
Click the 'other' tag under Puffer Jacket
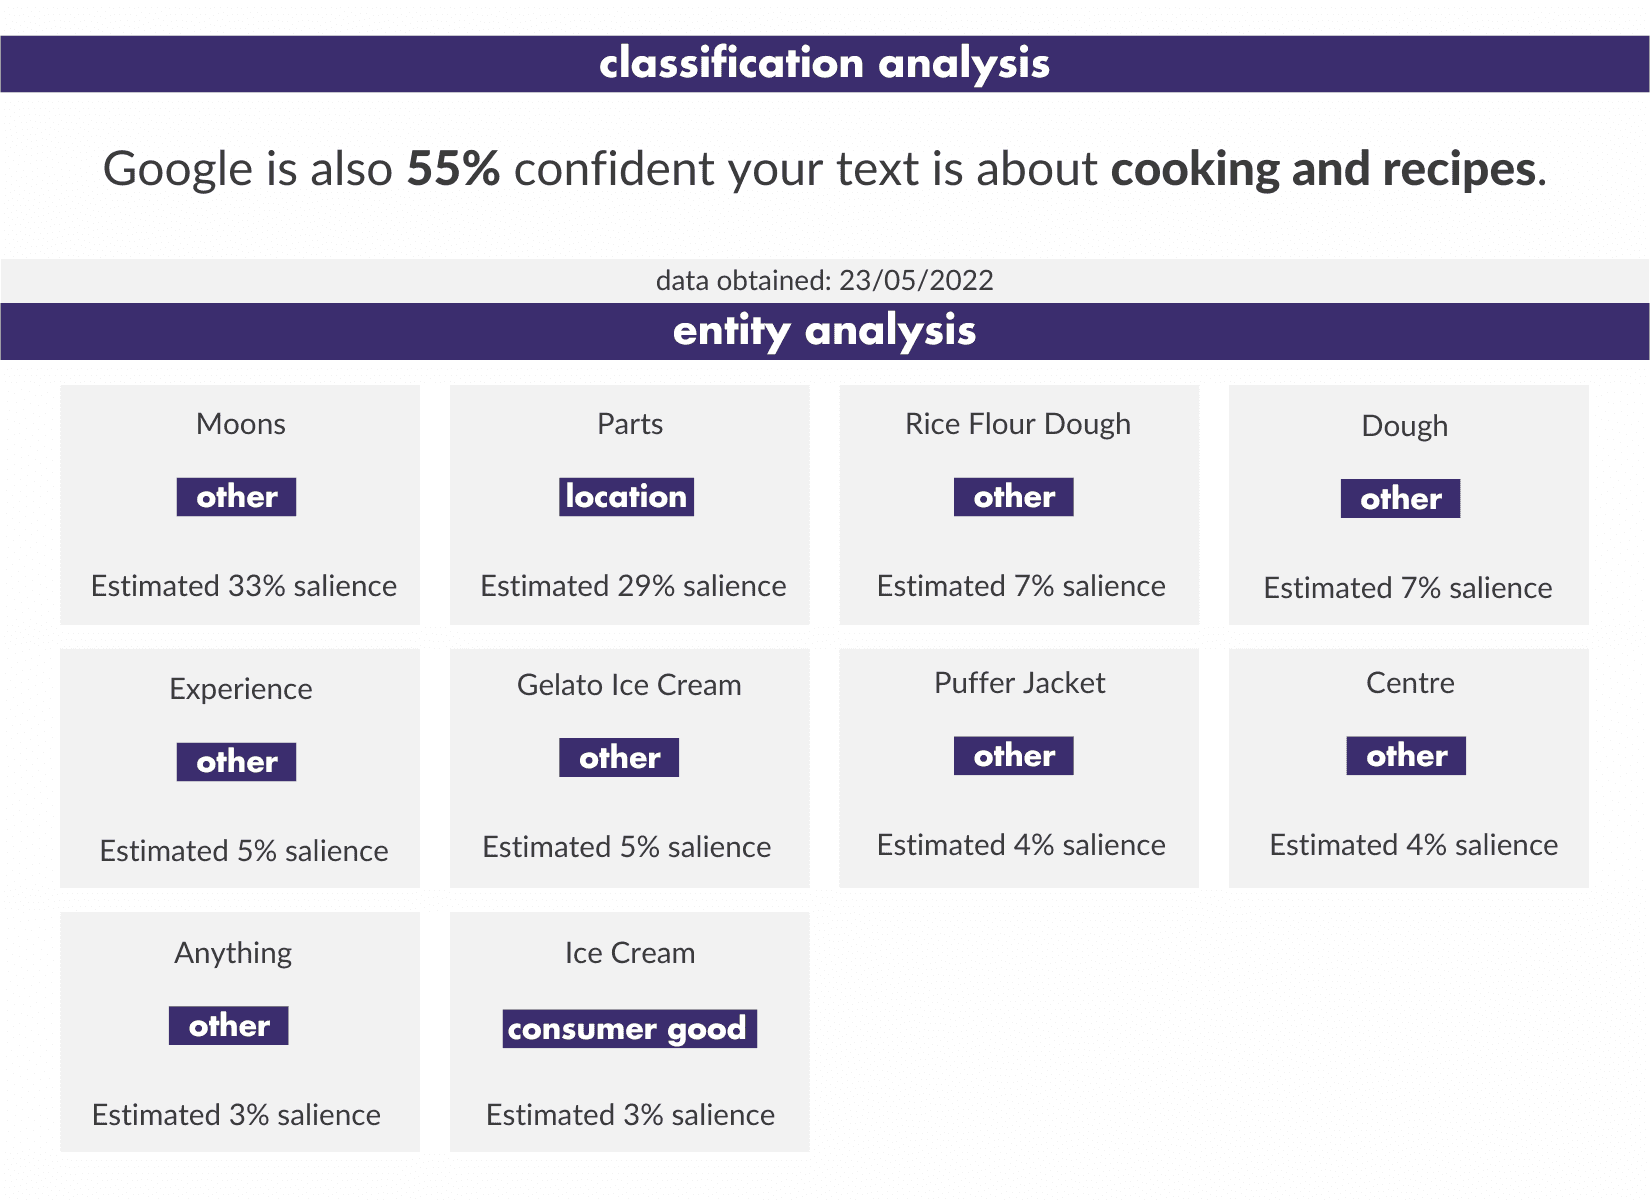tap(1013, 756)
